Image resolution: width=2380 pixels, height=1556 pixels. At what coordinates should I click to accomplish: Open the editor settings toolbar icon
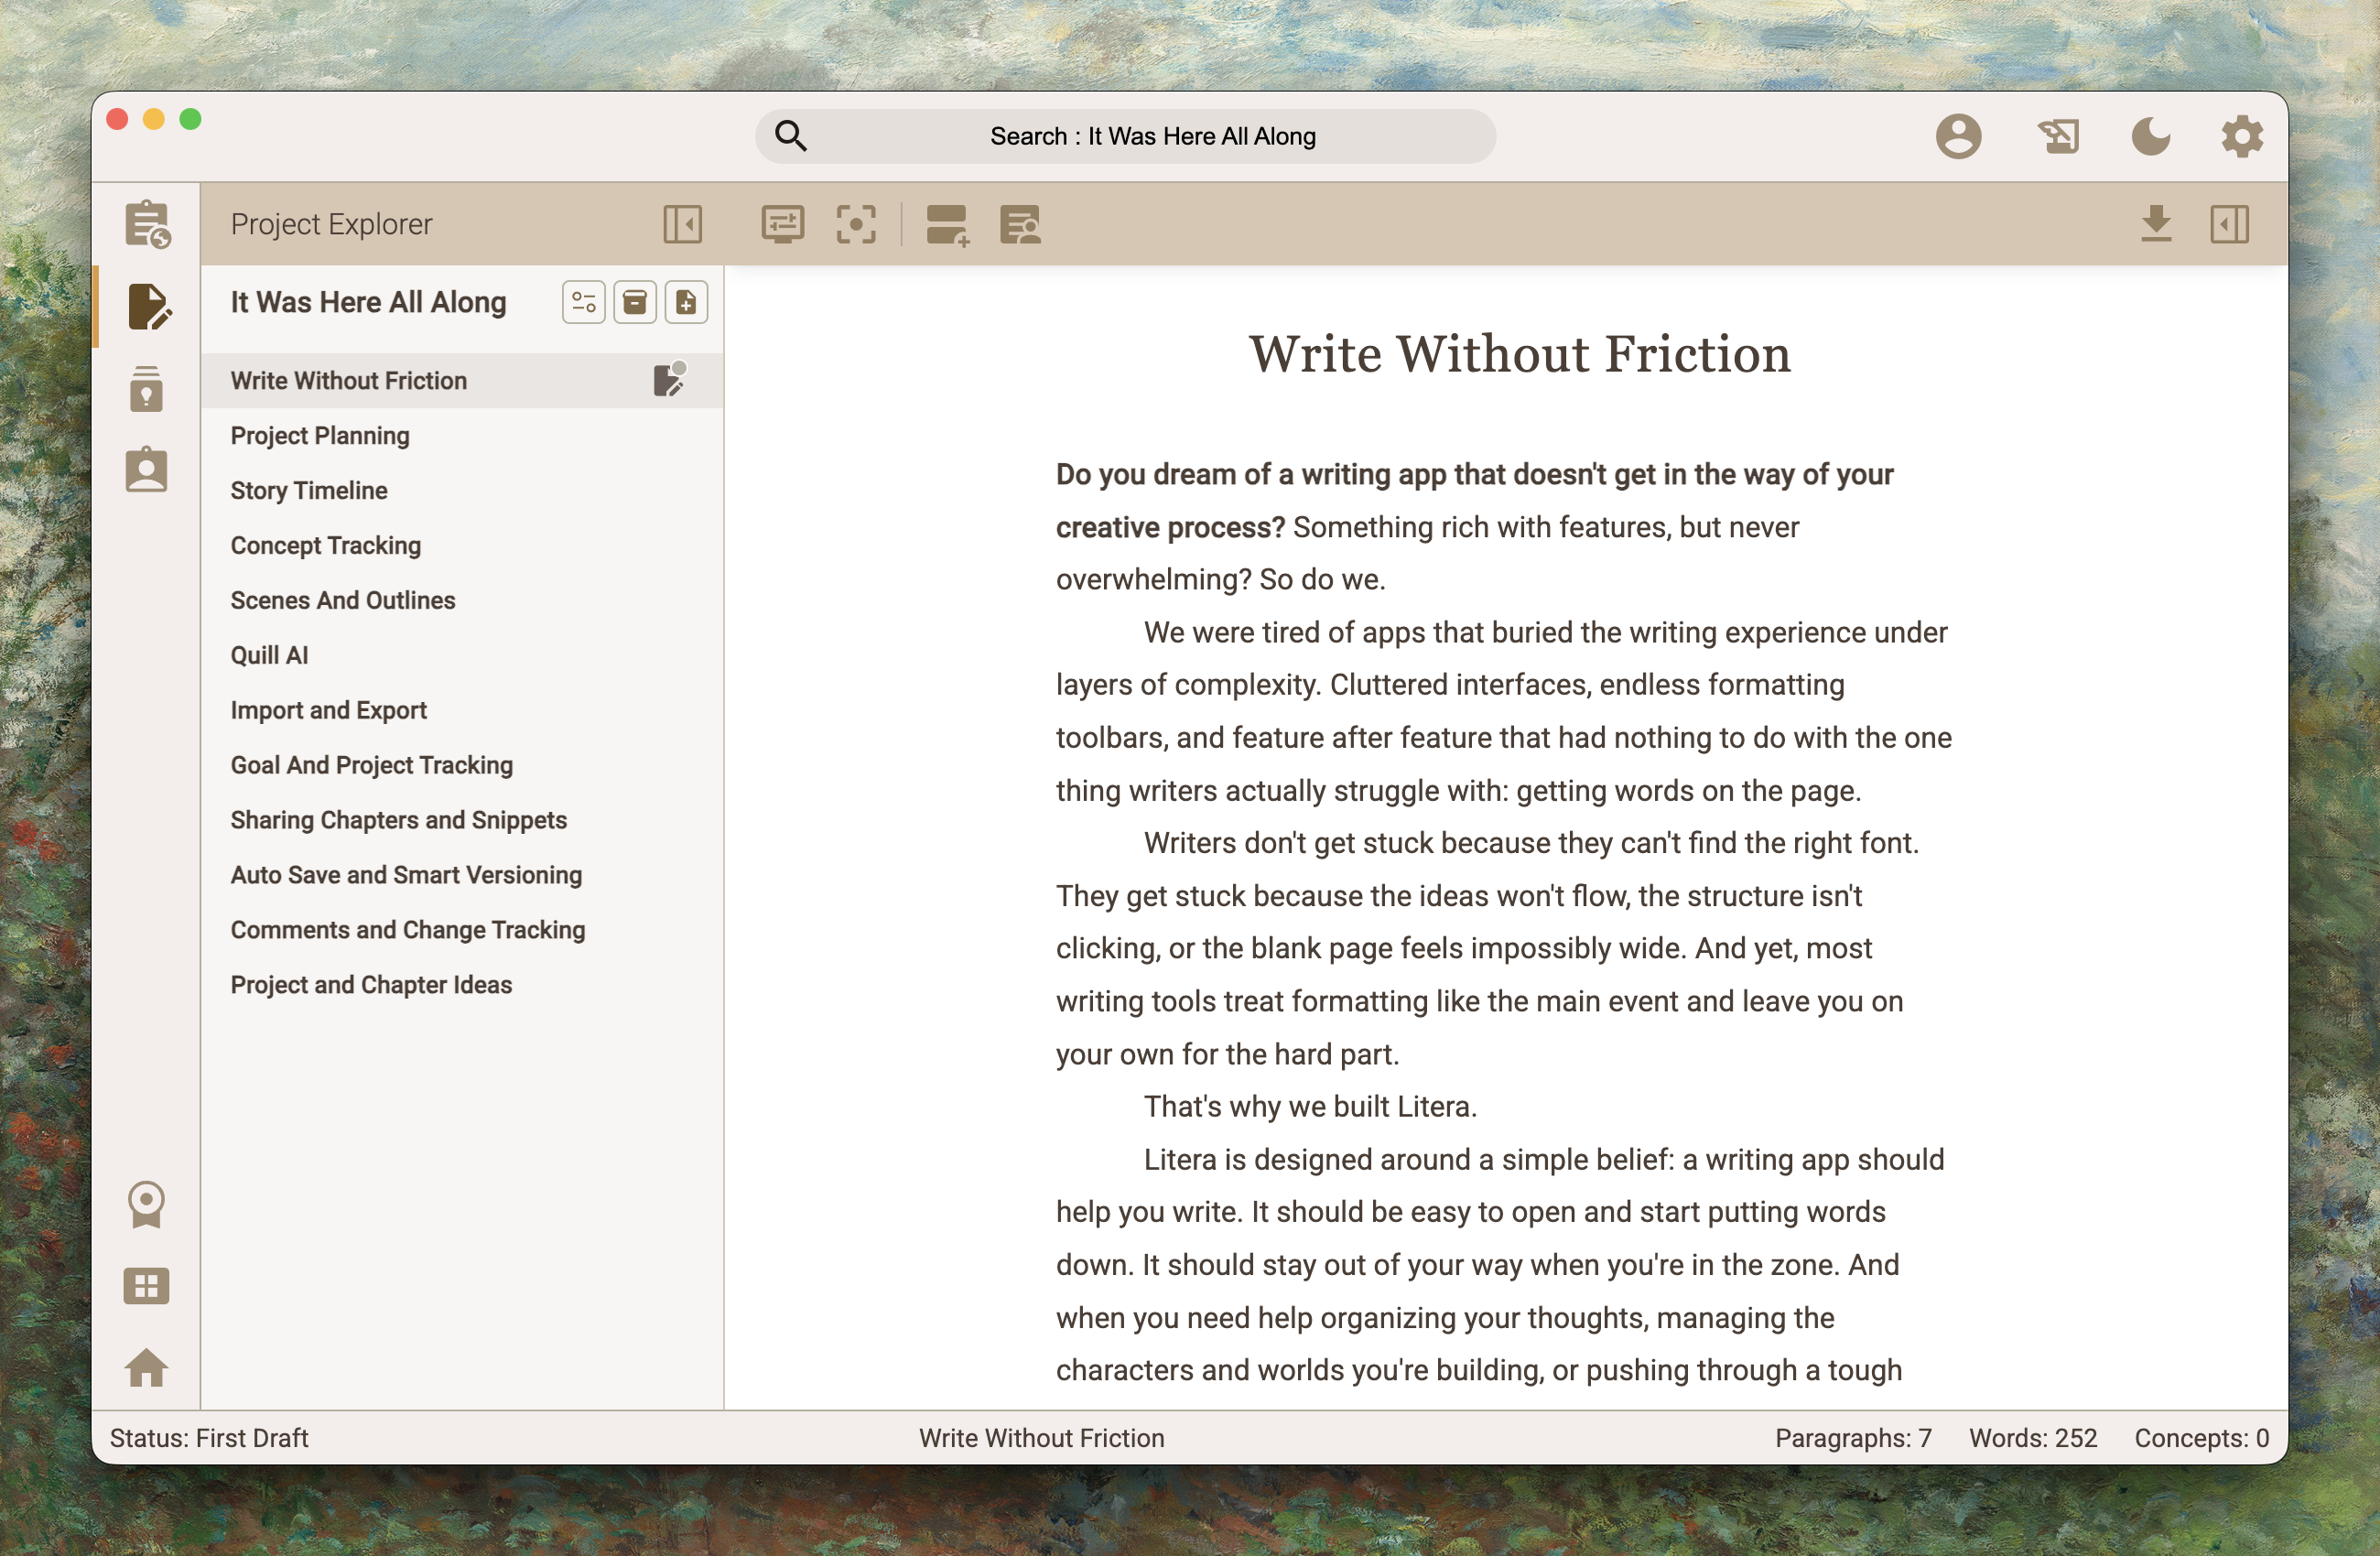[784, 224]
